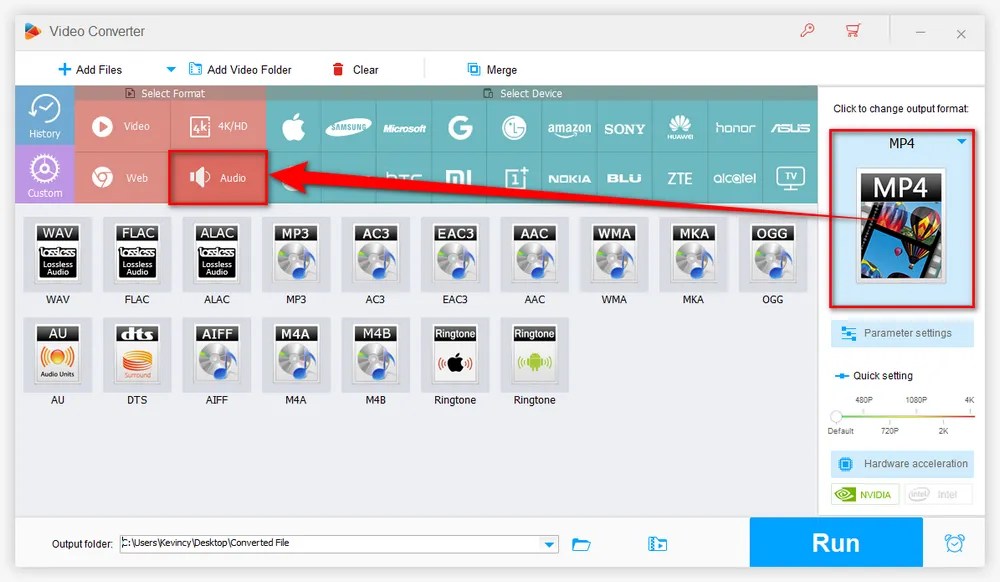Select the Apple Ringtone format

pyautogui.click(x=455, y=354)
